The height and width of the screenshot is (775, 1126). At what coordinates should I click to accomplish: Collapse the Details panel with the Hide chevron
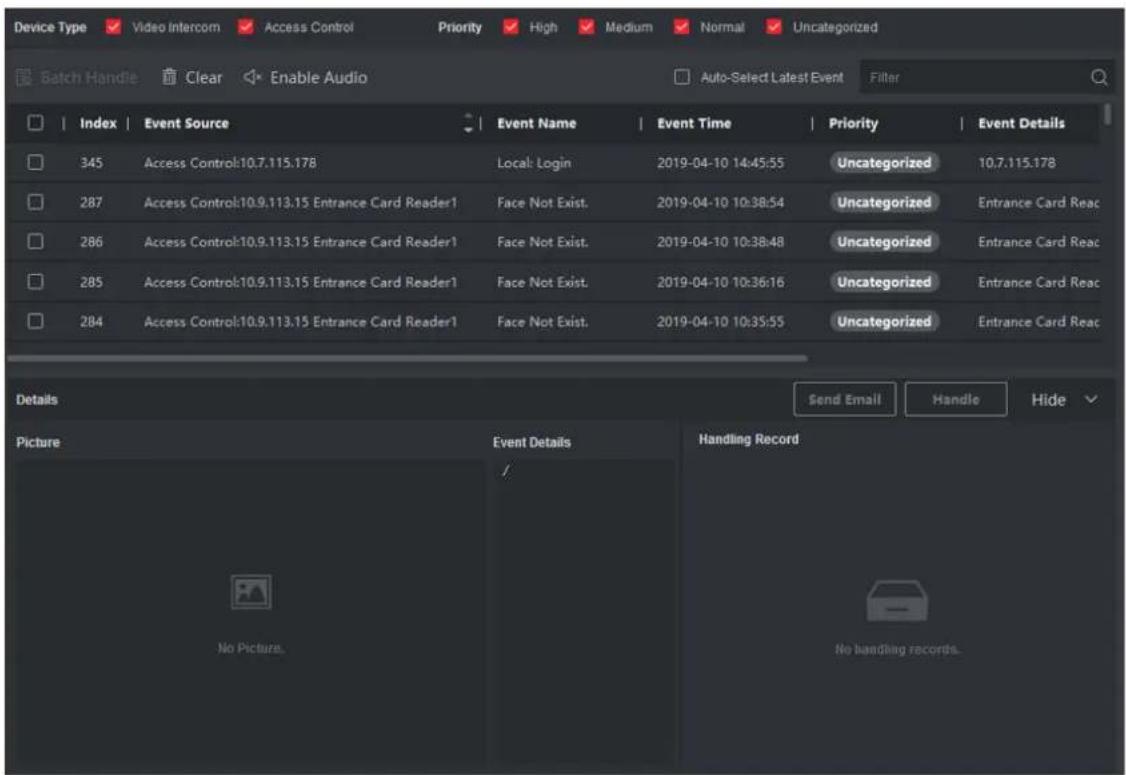[1091, 399]
